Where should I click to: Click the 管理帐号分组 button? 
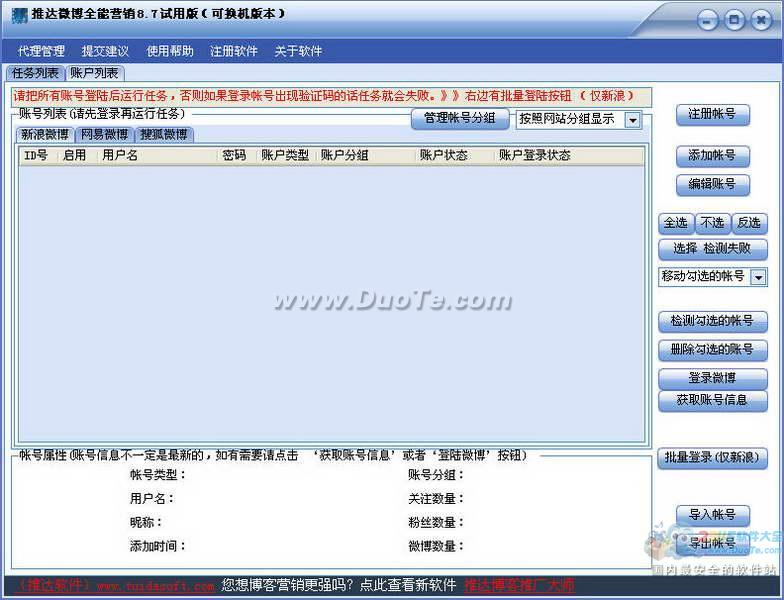pos(460,118)
